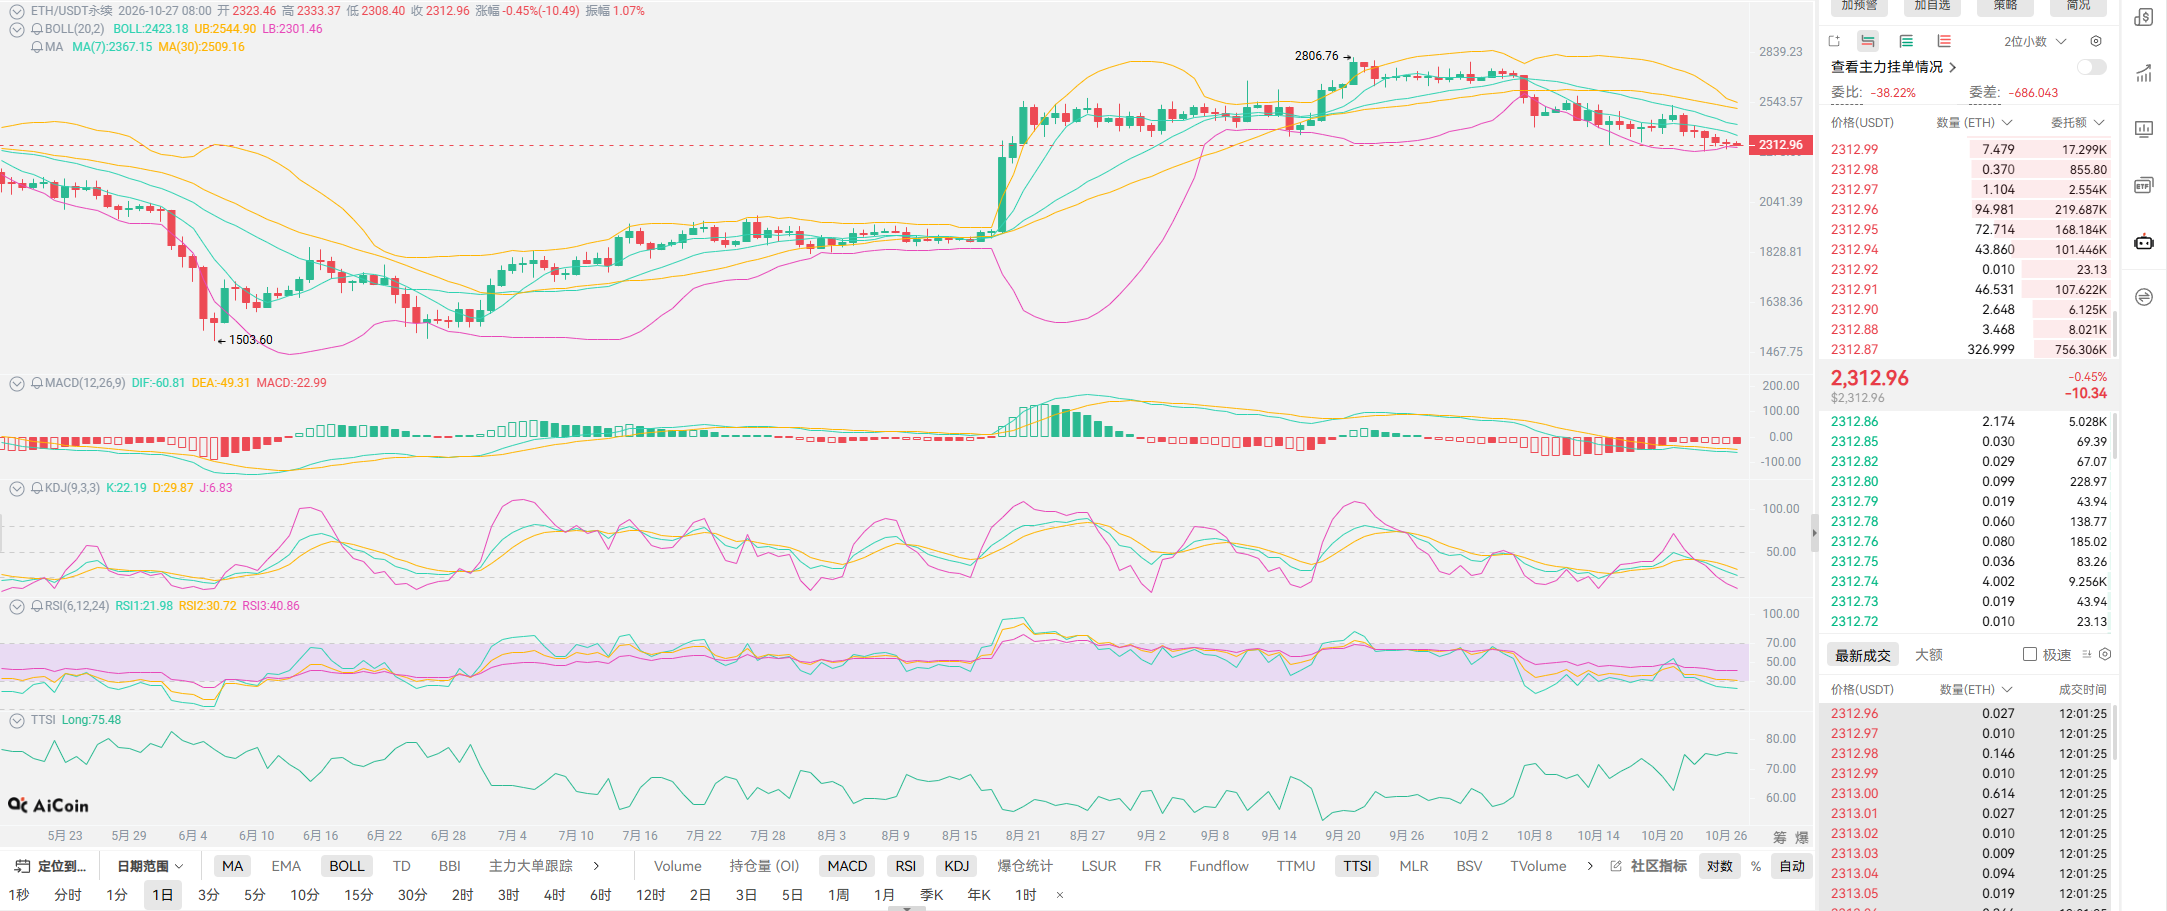The width and height of the screenshot is (2167, 911).
Task: Collapse the KDJ(9,3,3) indicator panel chevron
Action: pyautogui.click(x=17, y=488)
